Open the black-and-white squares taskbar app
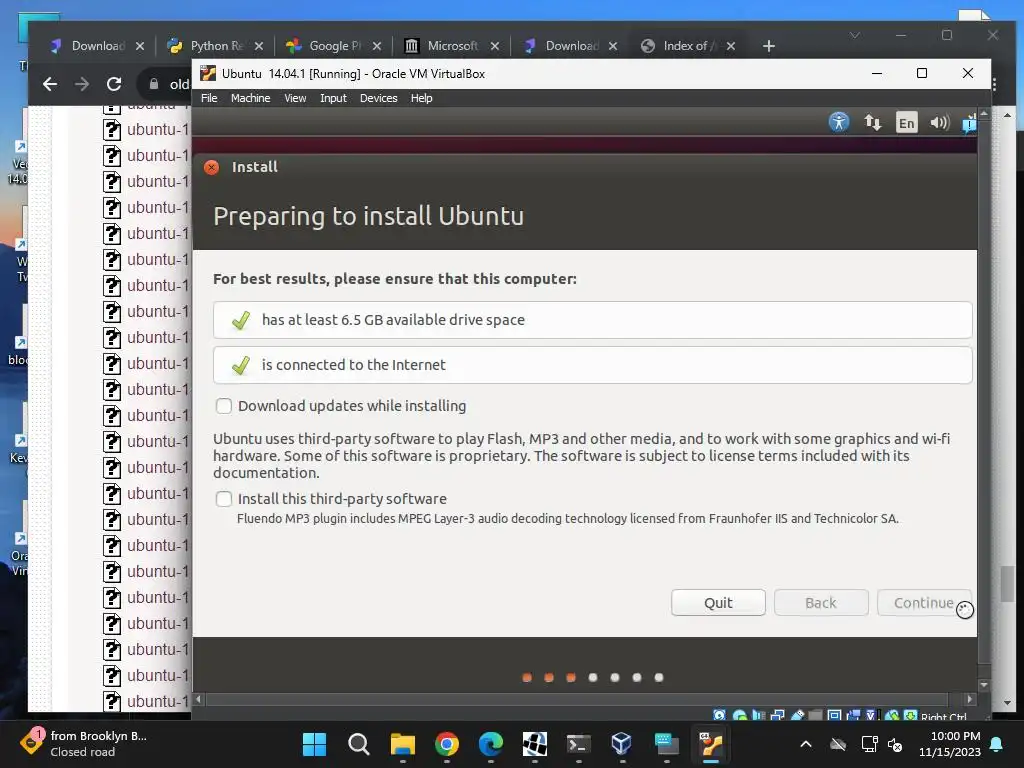 [x=535, y=744]
